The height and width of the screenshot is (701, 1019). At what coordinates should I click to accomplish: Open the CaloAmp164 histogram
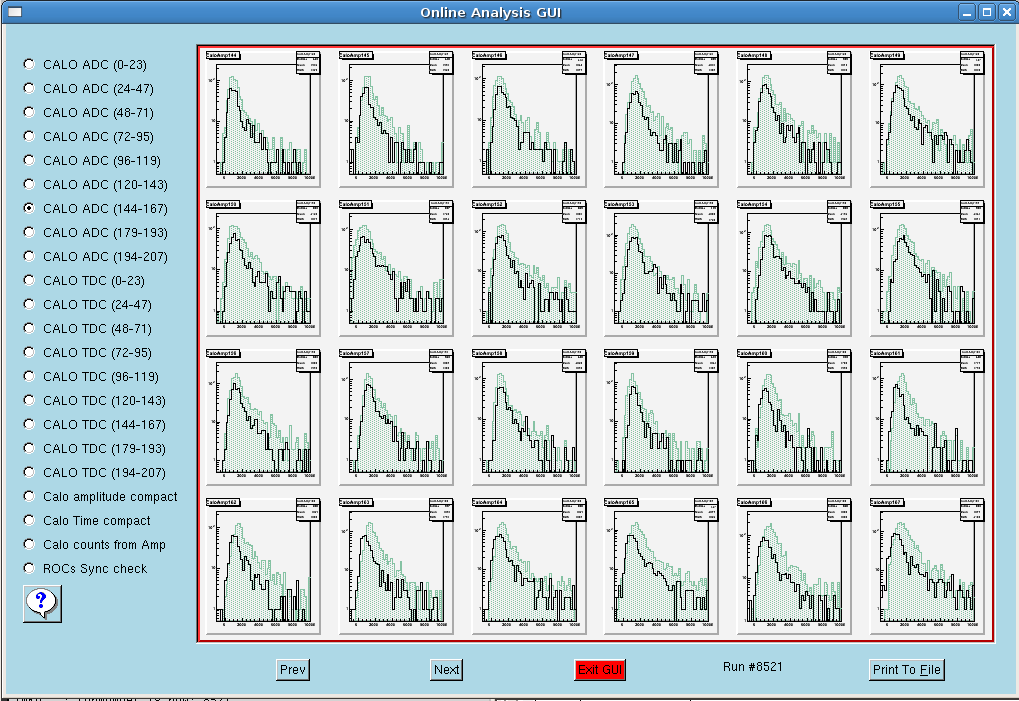[x=528, y=566]
